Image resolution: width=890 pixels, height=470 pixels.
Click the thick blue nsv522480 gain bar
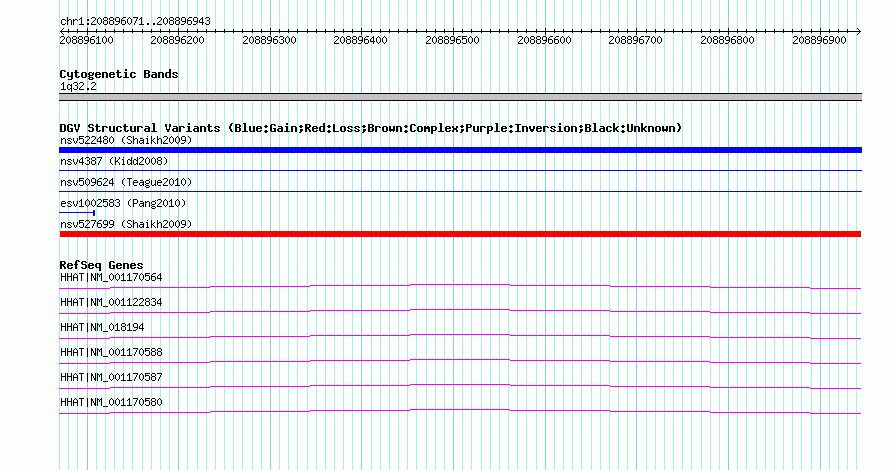pyautogui.click(x=460, y=150)
